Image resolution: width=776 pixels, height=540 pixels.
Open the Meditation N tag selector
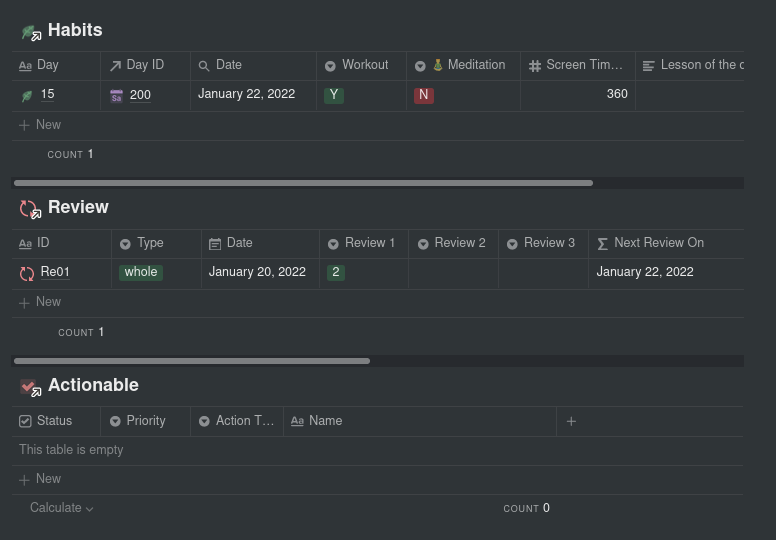click(x=424, y=95)
